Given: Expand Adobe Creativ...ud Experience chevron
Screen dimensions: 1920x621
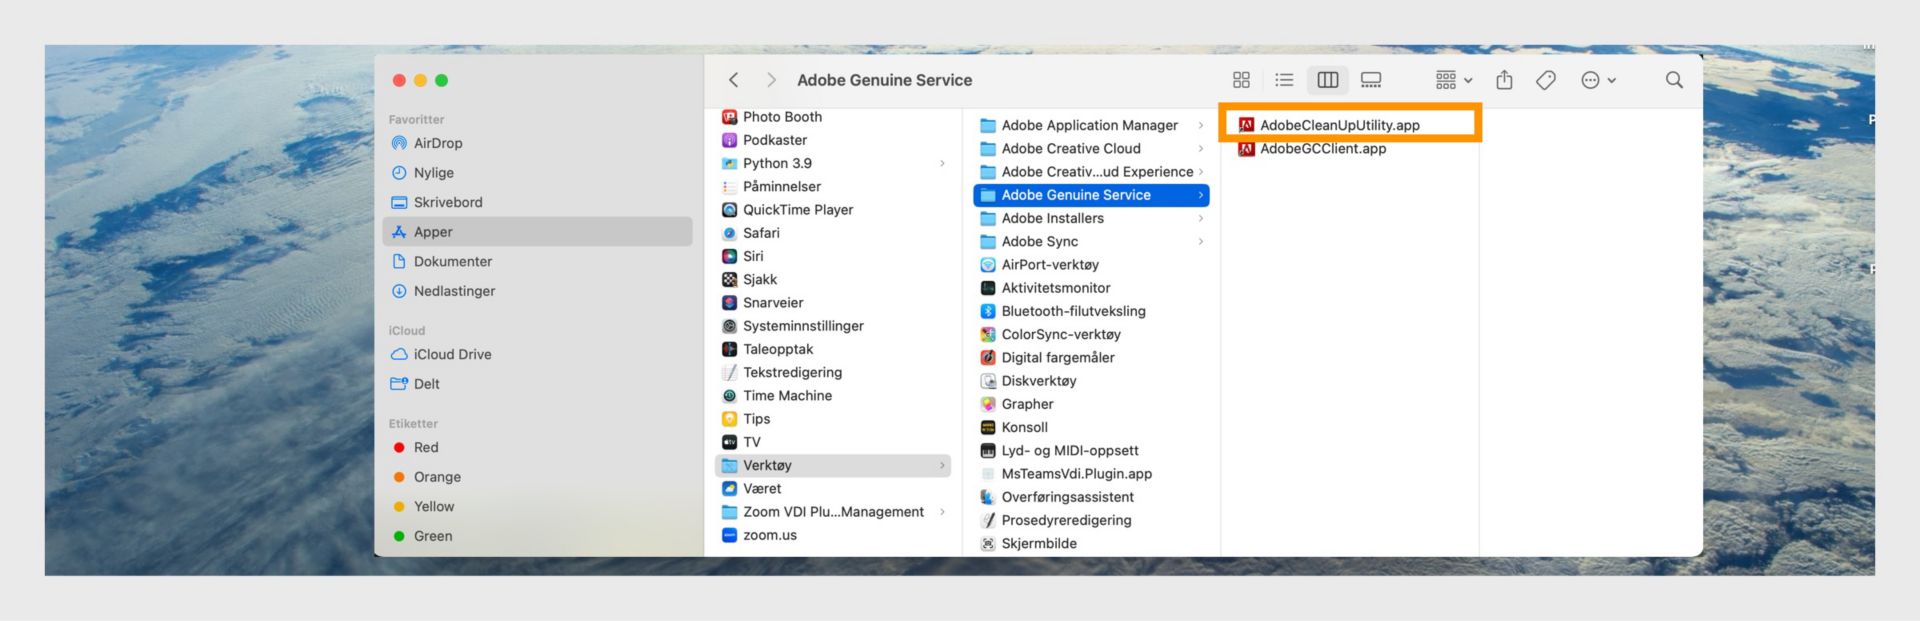Looking at the screenshot, I should (x=1201, y=172).
